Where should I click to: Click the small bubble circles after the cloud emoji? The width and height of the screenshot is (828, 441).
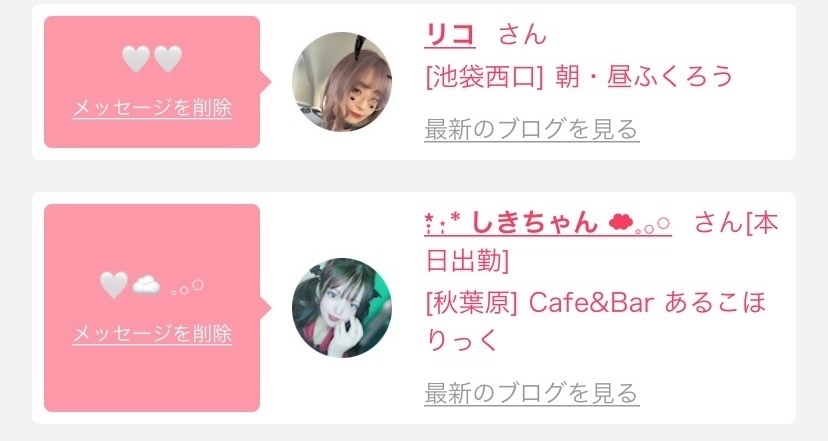[x=187, y=288]
